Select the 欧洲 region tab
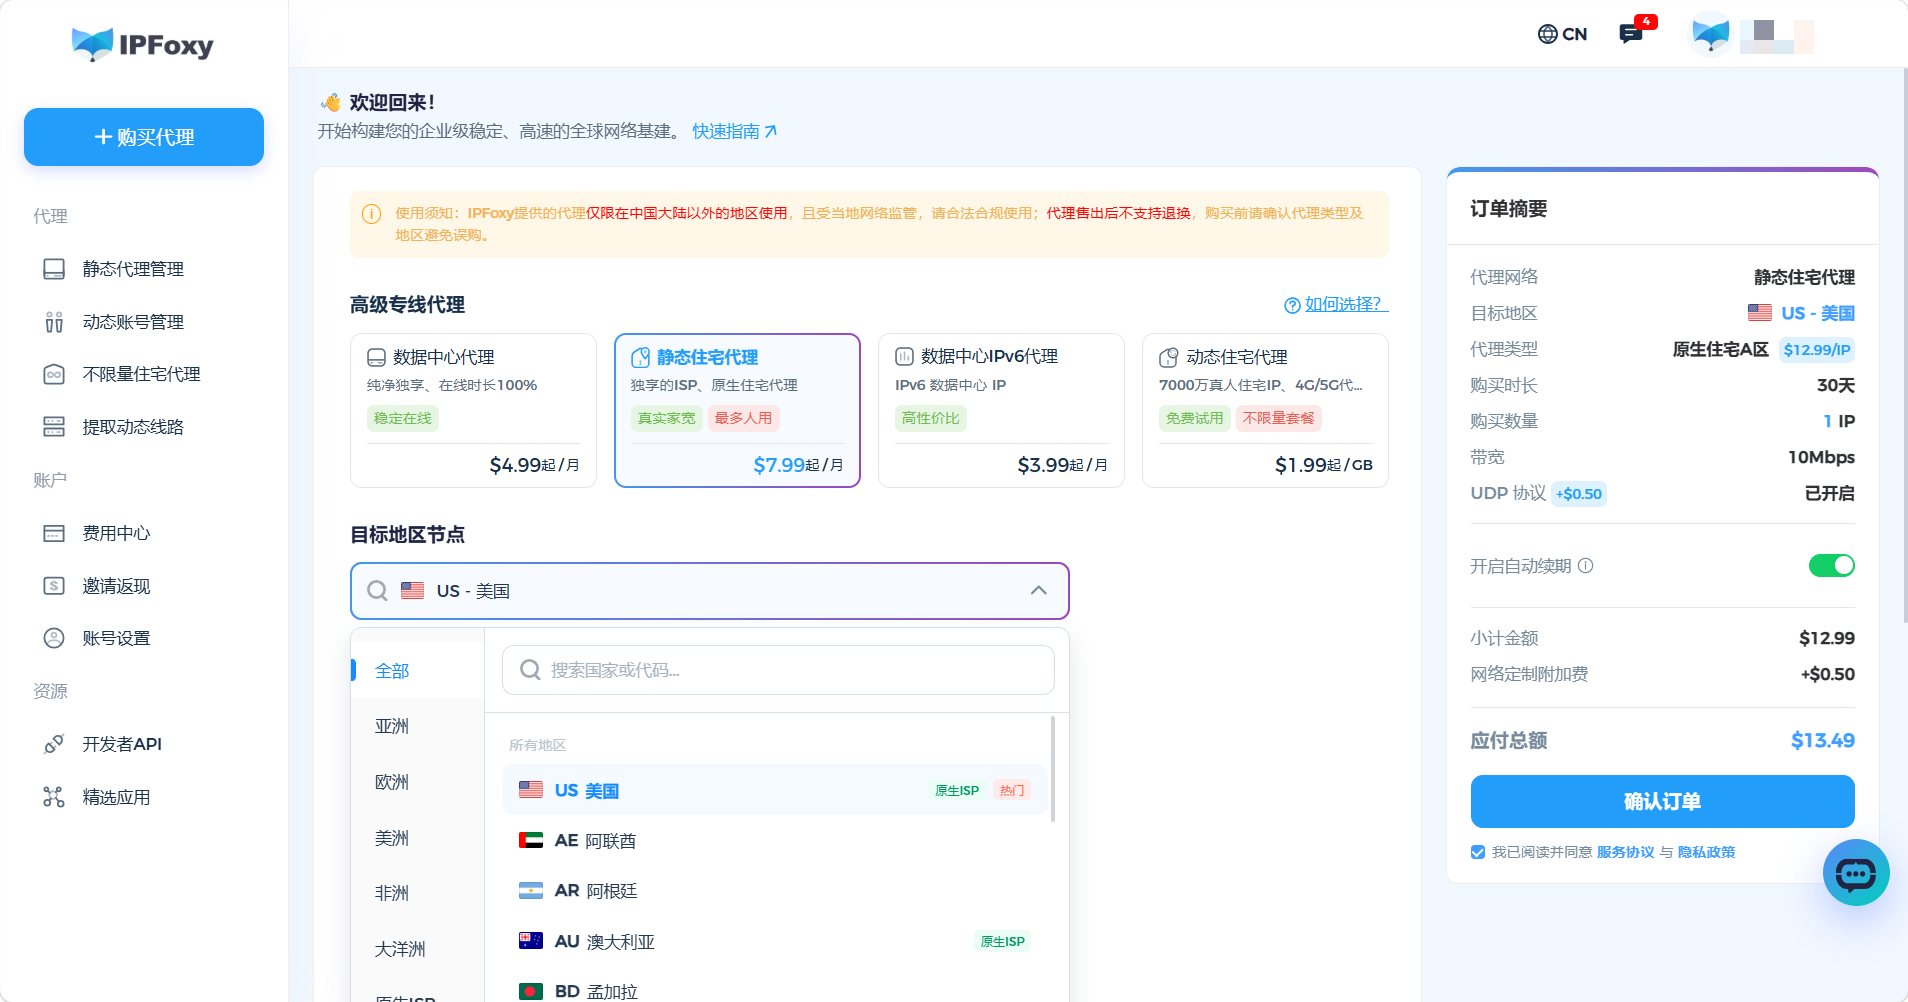This screenshot has height=1002, width=1908. pos(418,782)
